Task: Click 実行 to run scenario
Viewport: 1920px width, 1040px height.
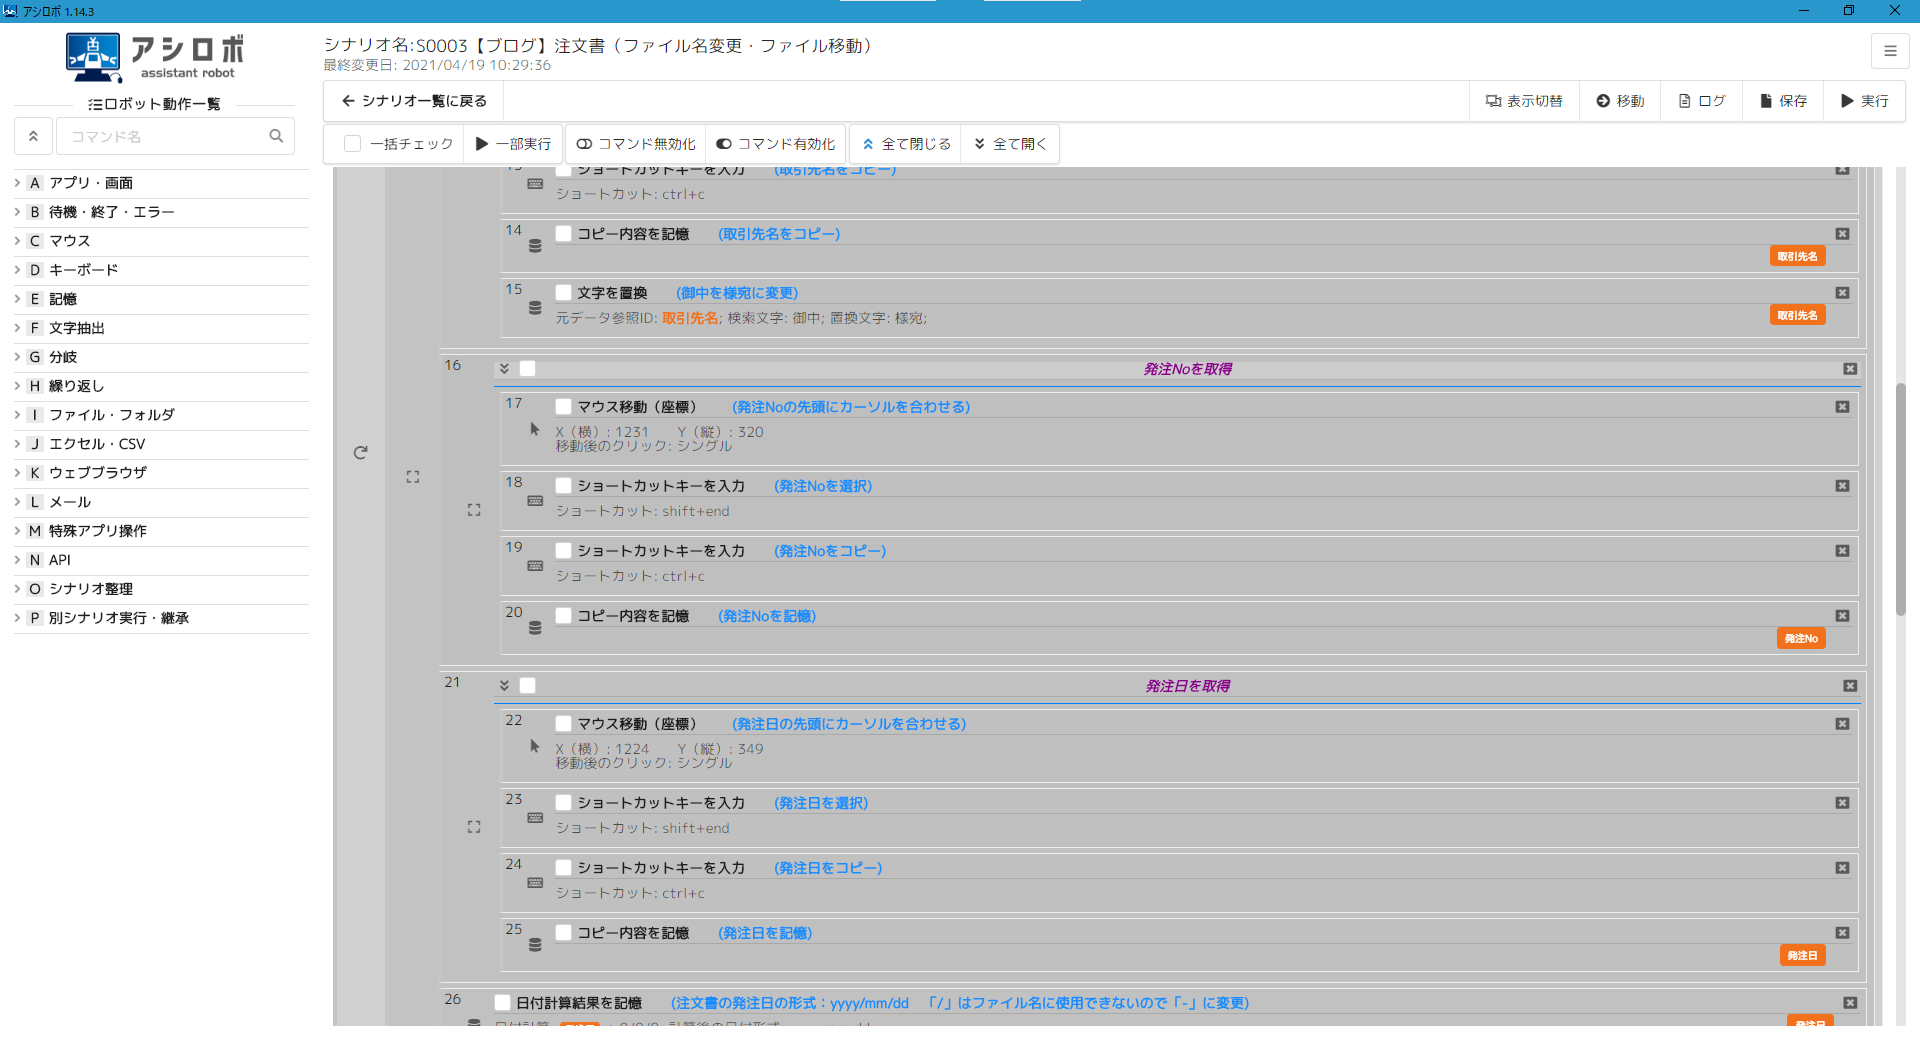Action: pyautogui.click(x=1864, y=101)
